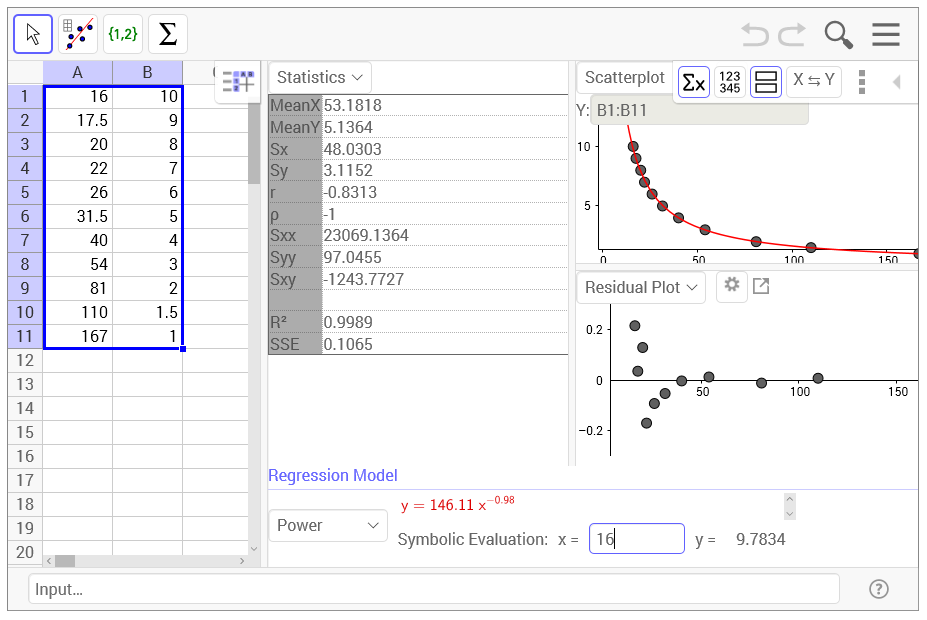Click the Symbolic Evaluation x field
This screenshot has height=620, width=927.
(x=636, y=539)
